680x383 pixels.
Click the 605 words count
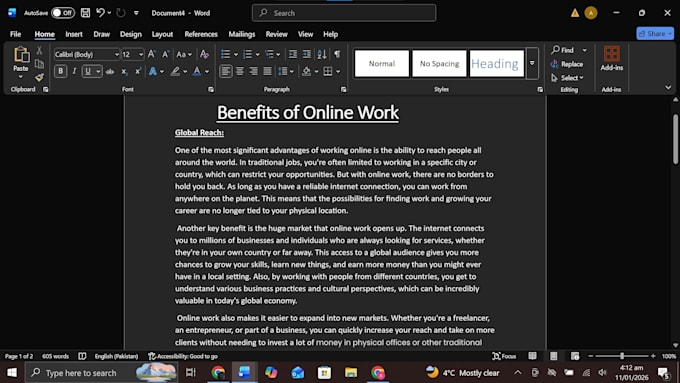56,356
